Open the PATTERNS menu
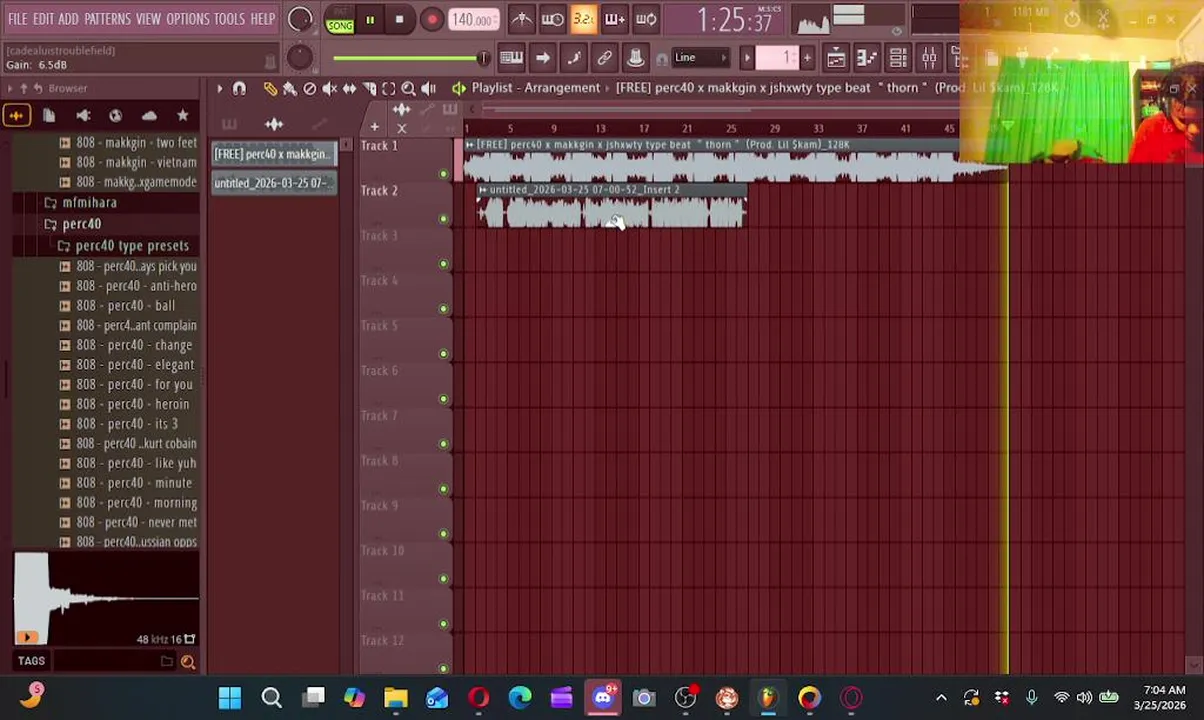Image resolution: width=1204 pixels, height=720 pixels. [107, 19]
